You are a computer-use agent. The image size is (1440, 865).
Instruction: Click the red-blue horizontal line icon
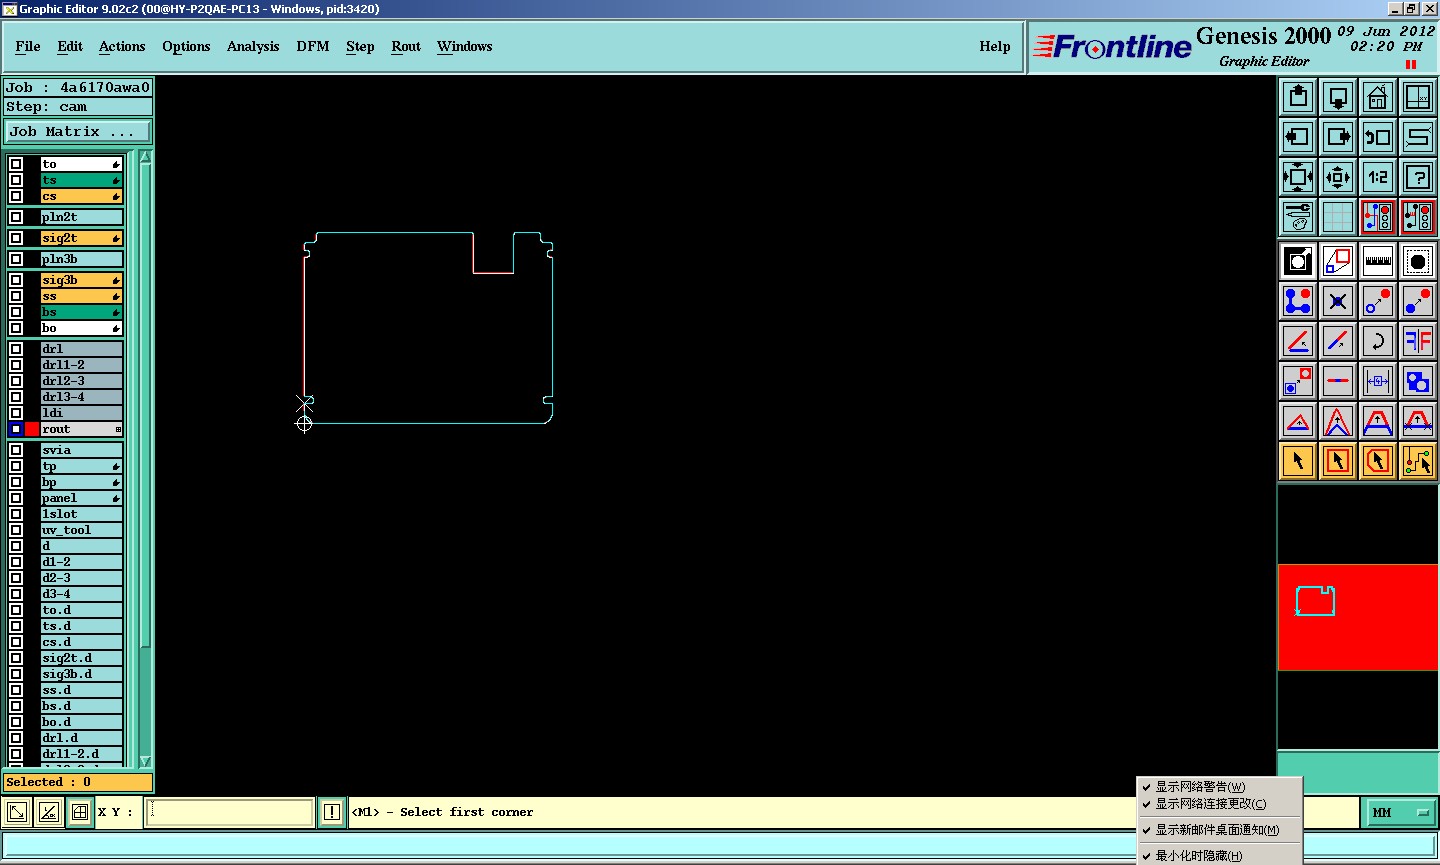(x=1338, y=381)
